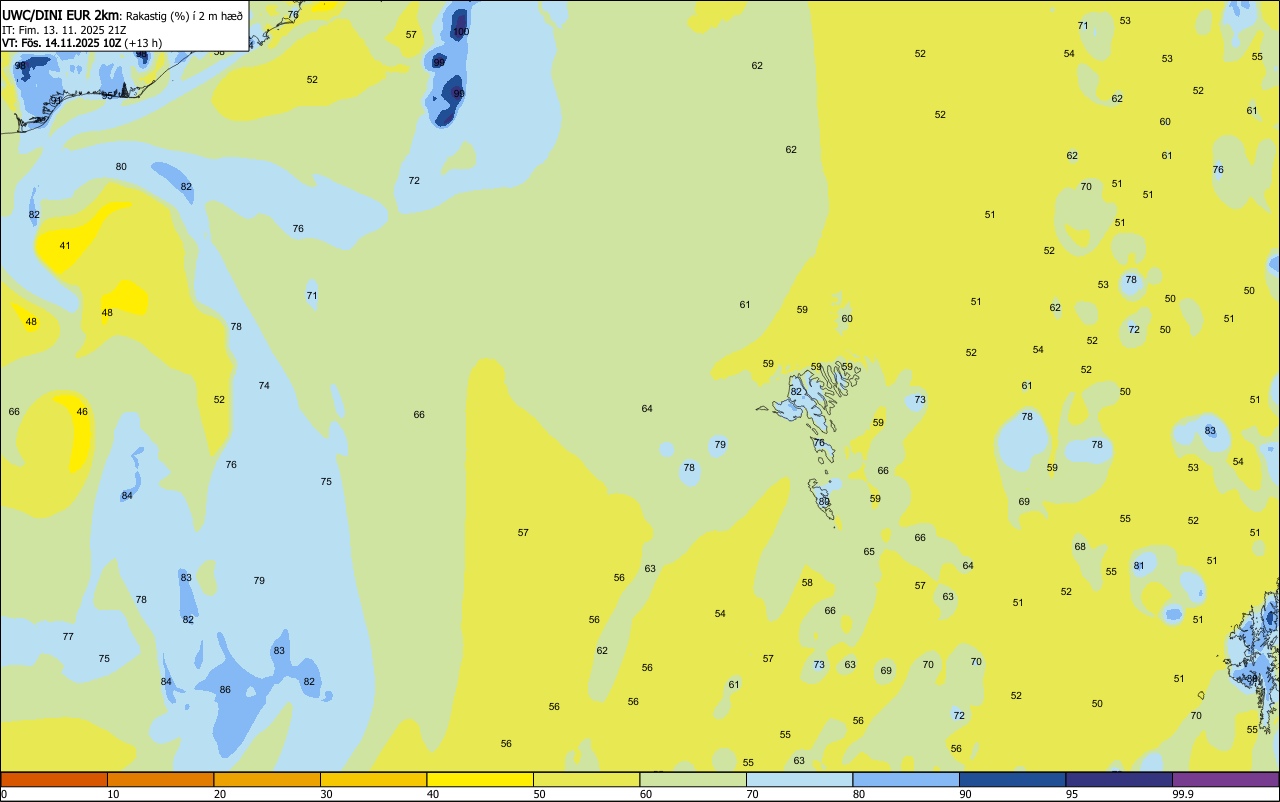Click the humidity value 46 on the map
Viewport: 1280px width, 802px height.
click(x=82, y=411)
